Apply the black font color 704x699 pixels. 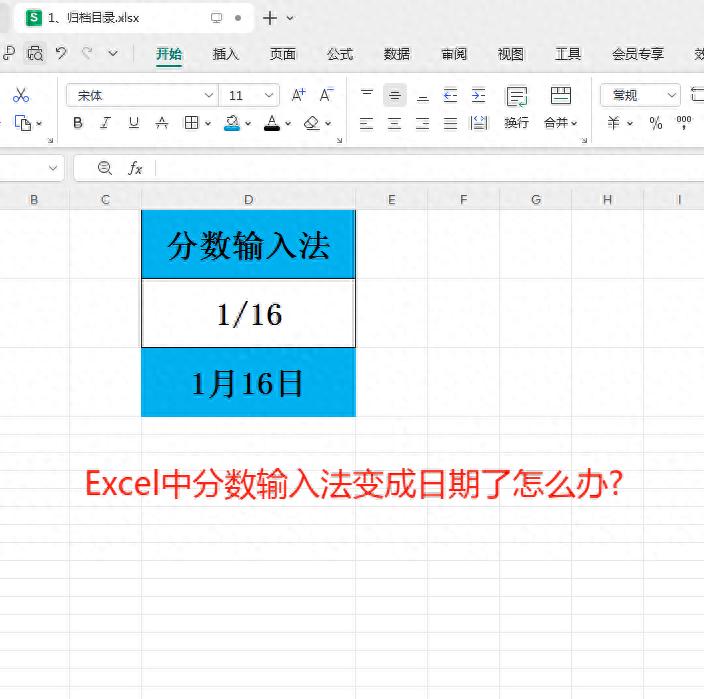(272, 123)
